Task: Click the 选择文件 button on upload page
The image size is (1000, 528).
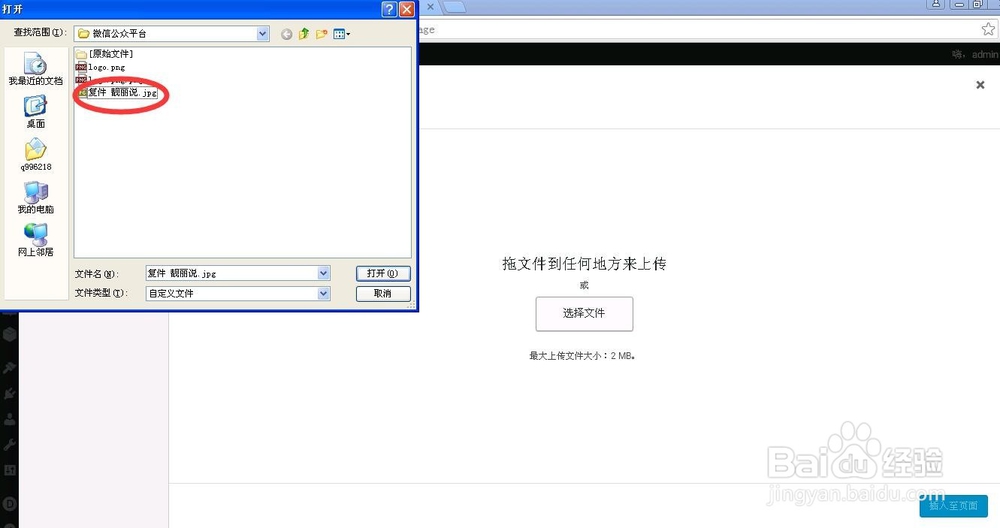Action: click(x=584, y=313)
